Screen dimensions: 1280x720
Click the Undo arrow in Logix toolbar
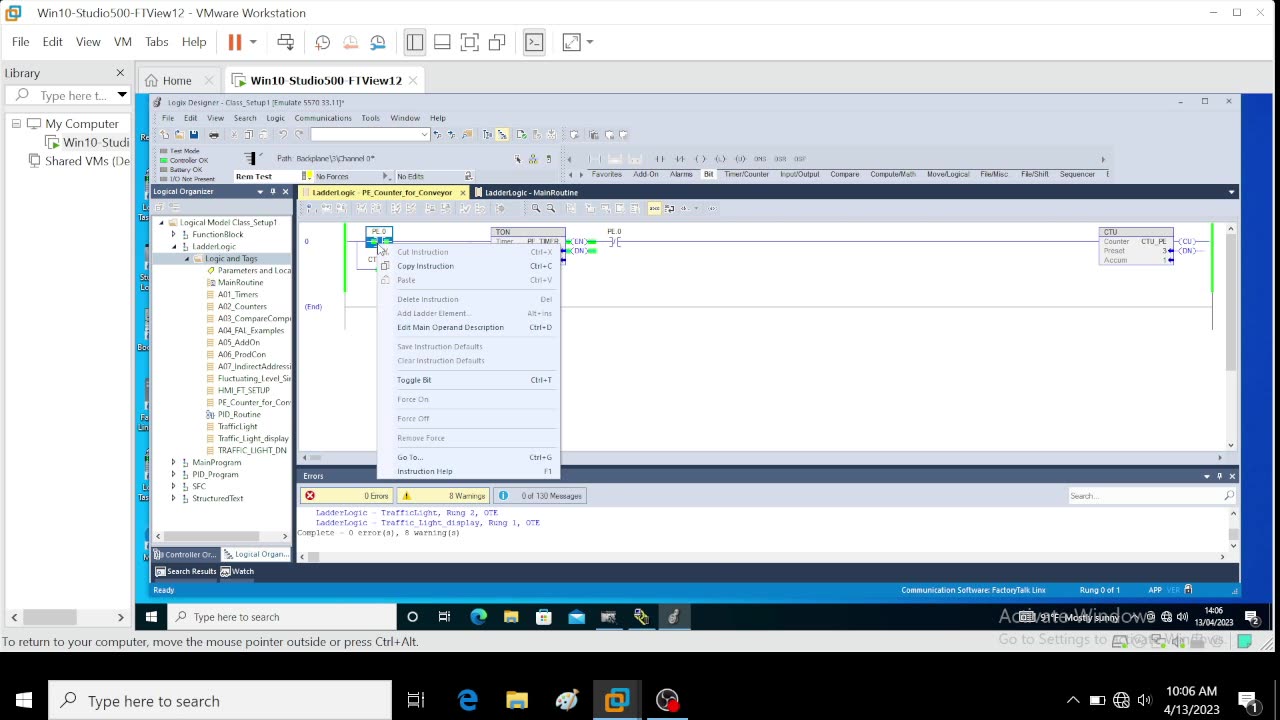[x=283, y=134]
